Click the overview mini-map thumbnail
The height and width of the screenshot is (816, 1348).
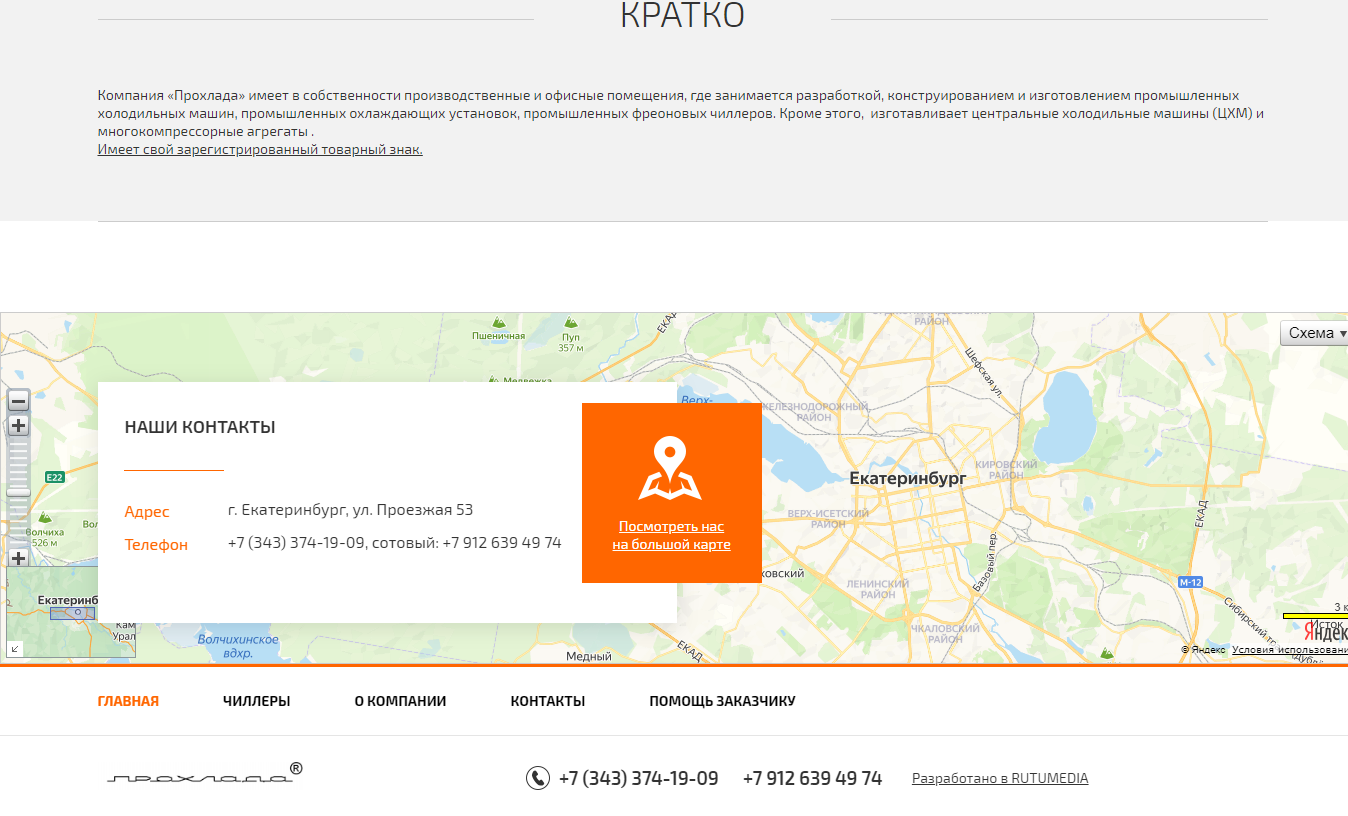72,612
